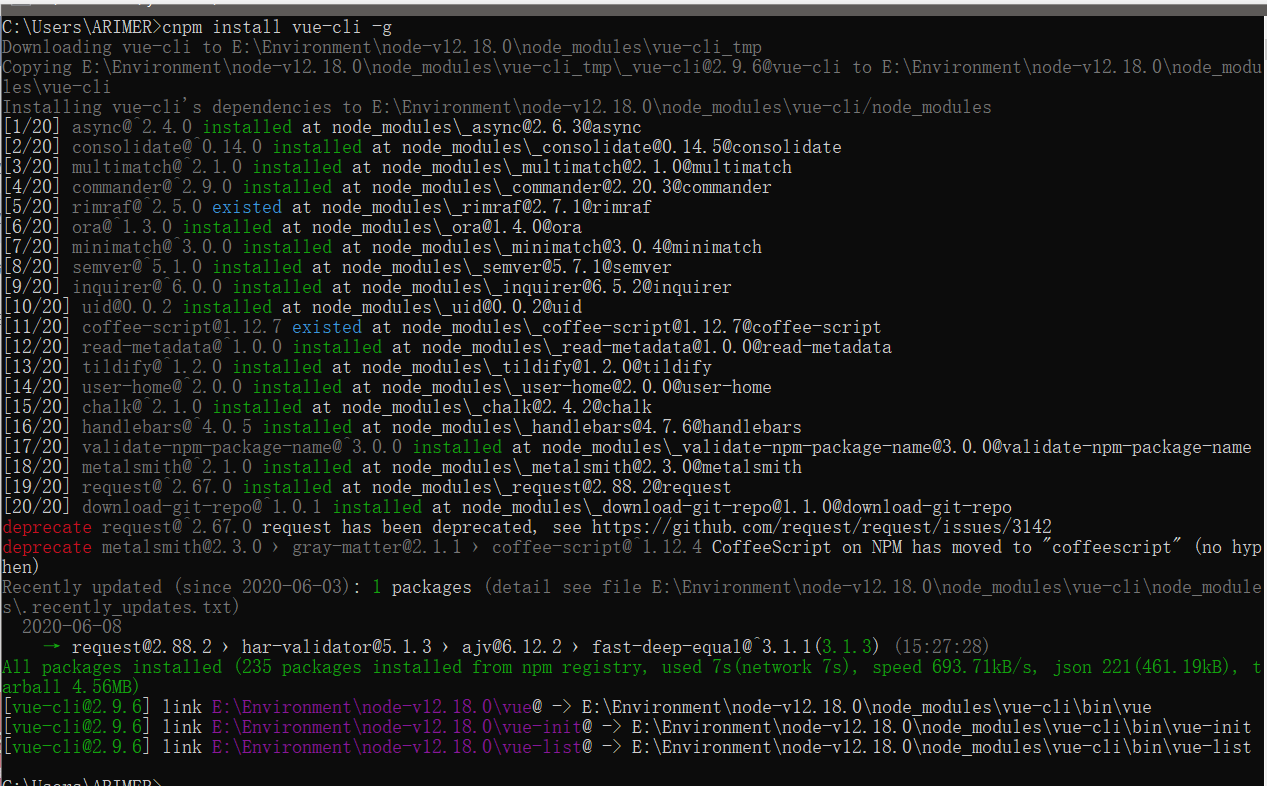Click the bin\vue-init link target path
This screenshot has height=786, width=1267.
click(x=942, y=727)
